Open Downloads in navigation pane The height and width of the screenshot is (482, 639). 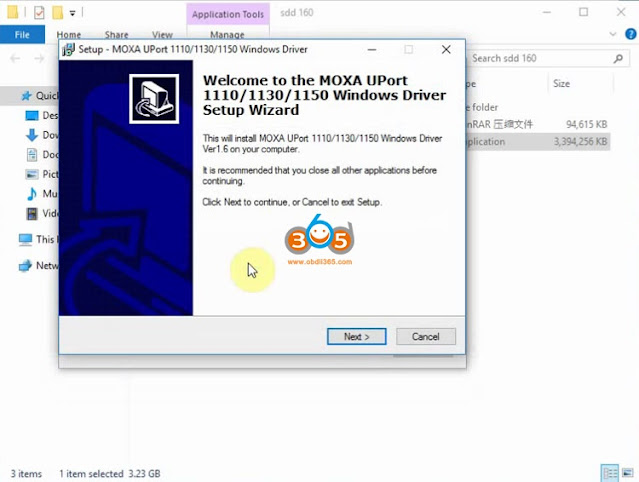(x=42, y=135)
